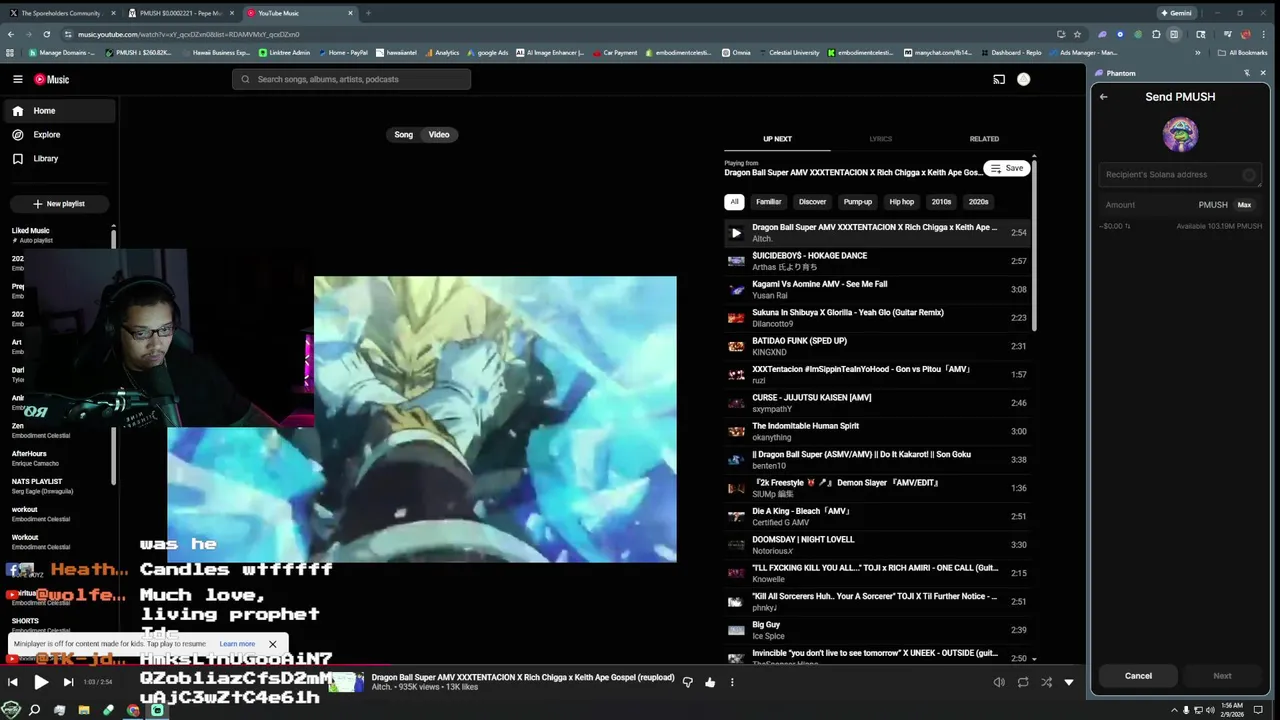The height and width of the screenshot is (720, 1280).
Task: Open the UP NEXT tab
Action: pos(777,139)
